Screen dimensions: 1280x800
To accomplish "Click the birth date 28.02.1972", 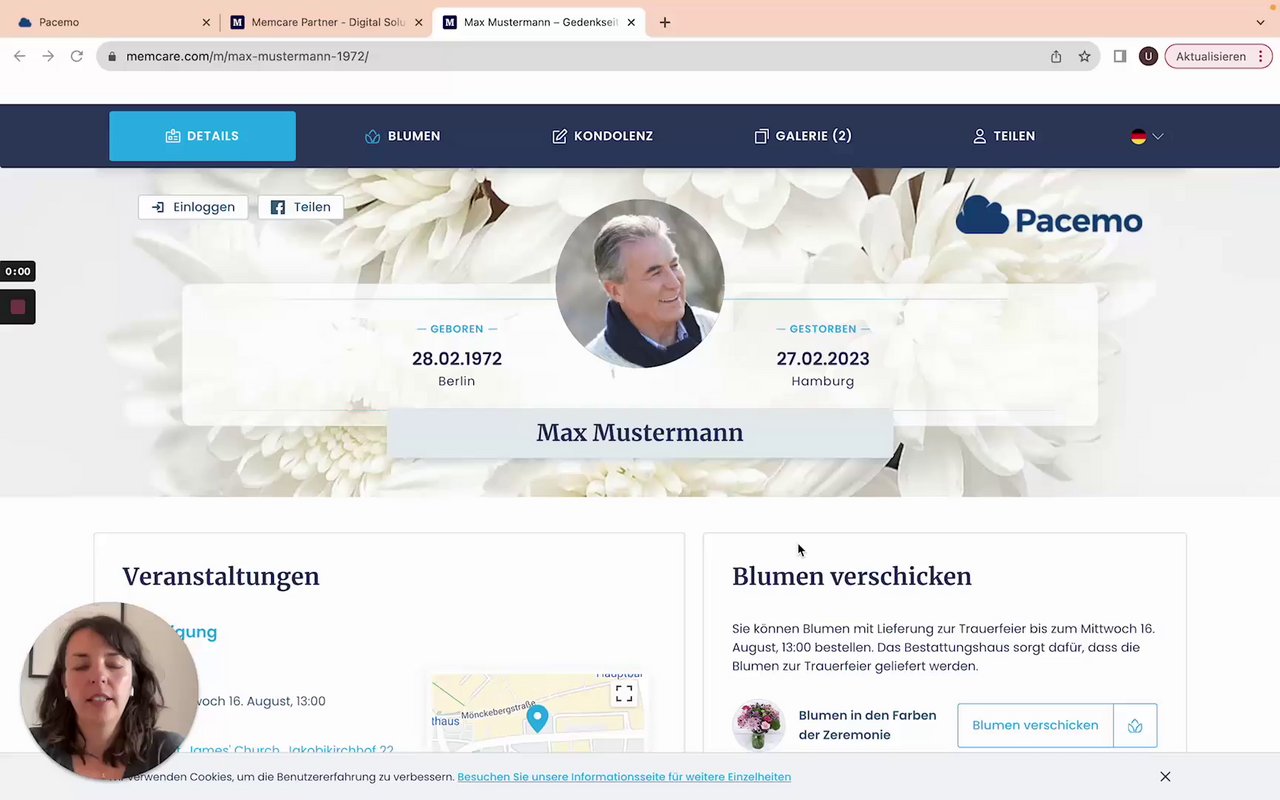I will (x=457, y=358).
